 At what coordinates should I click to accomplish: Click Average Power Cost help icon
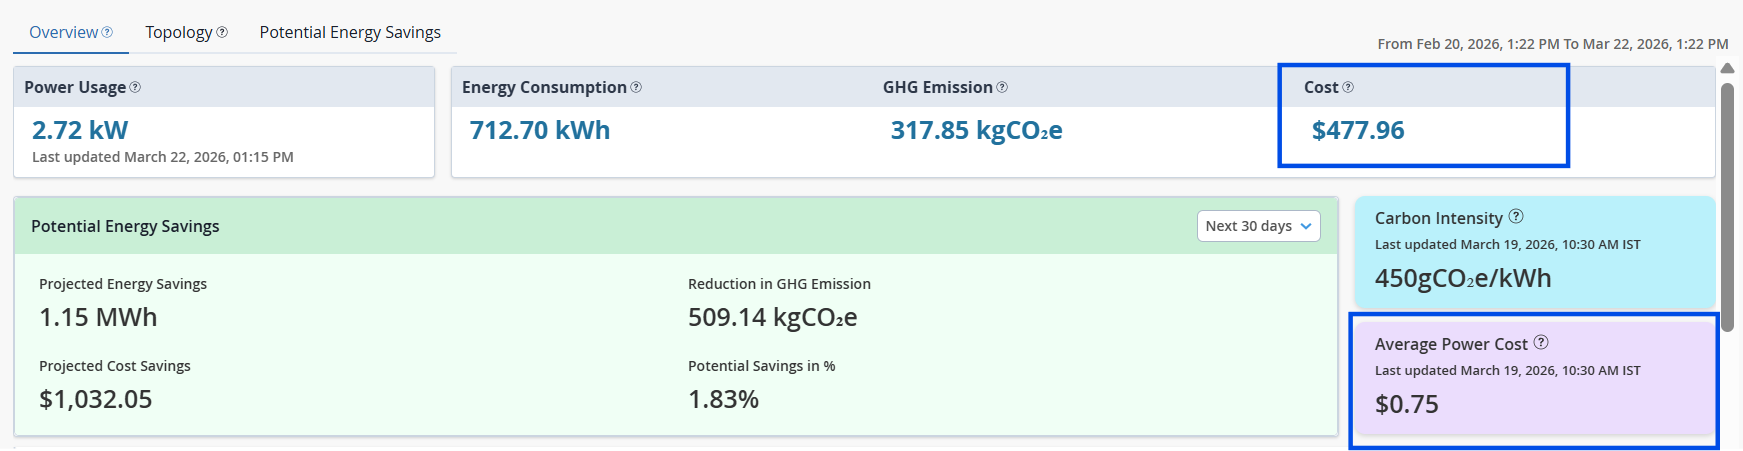(1541, 342)
